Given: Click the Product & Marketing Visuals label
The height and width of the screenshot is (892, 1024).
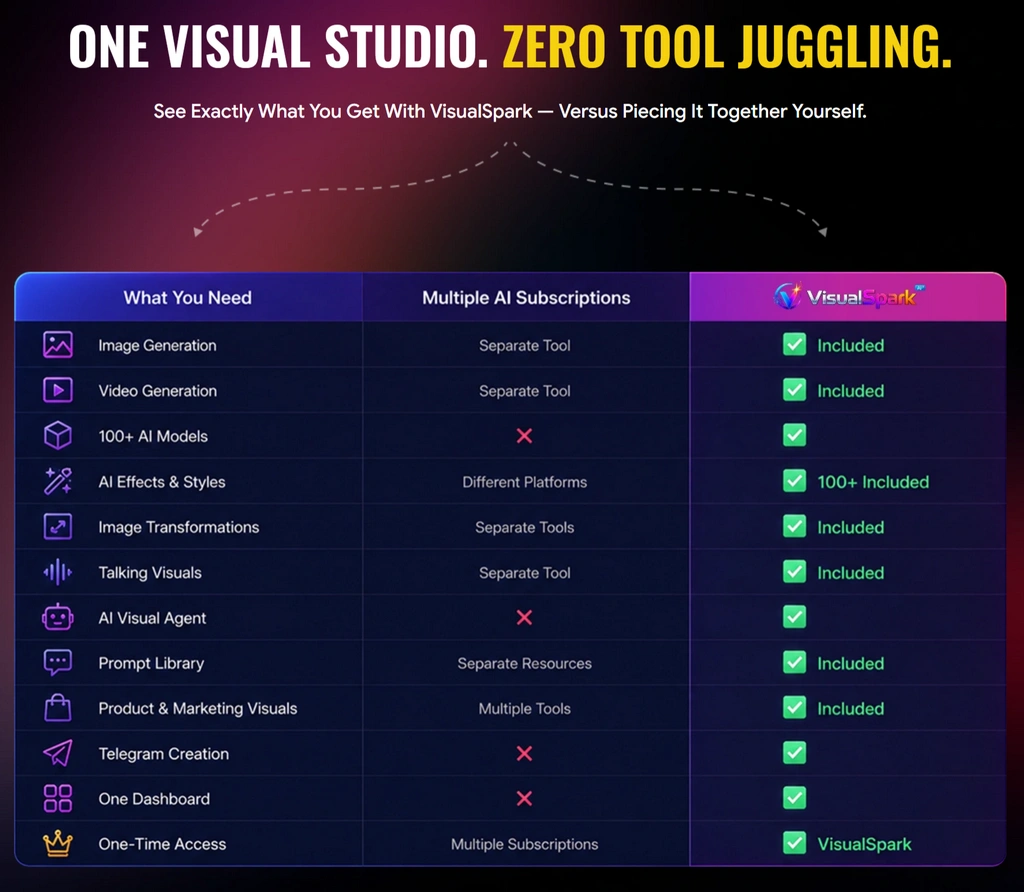Looking at the screenshot, I should (x=197, y=709).
